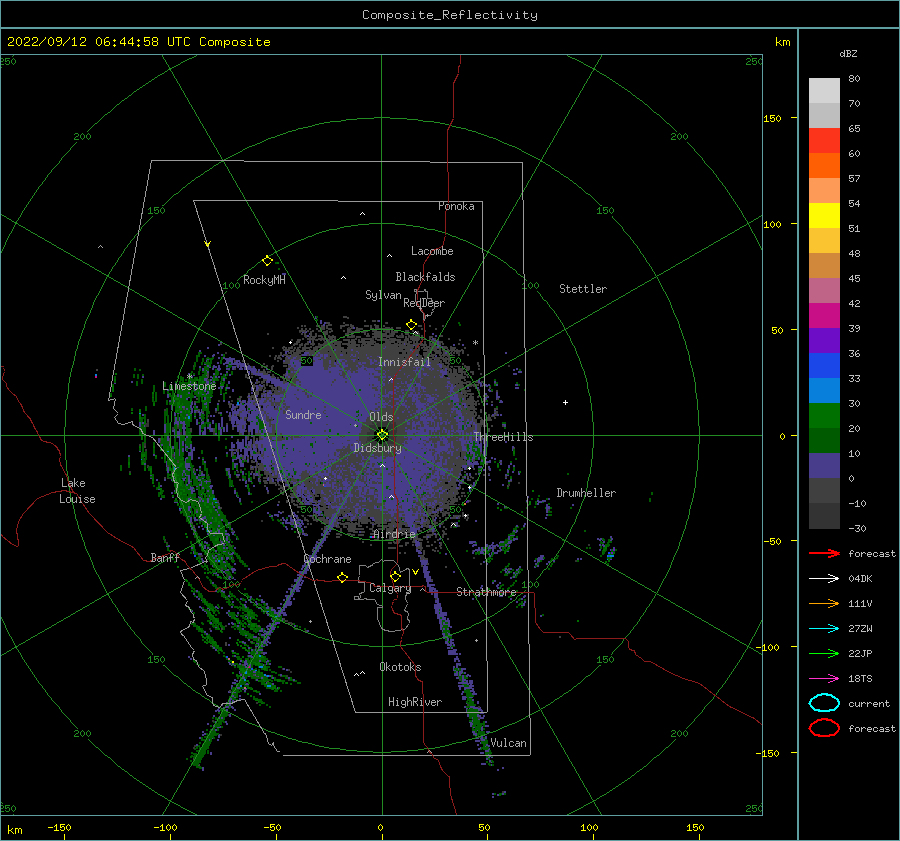900x841 pixels.
Task: Click yellow diamond marker above Calgary
Action: (x=395, y=576)
